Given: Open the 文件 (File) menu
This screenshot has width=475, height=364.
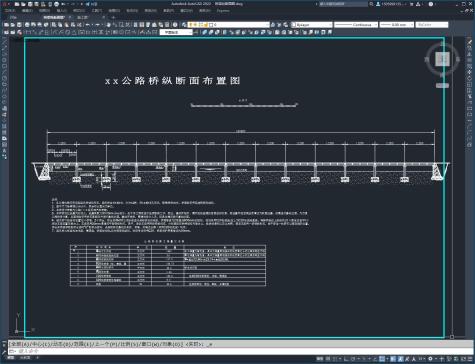Looking at the screenshot, I should pyautogui.click(x=9, y=11).
